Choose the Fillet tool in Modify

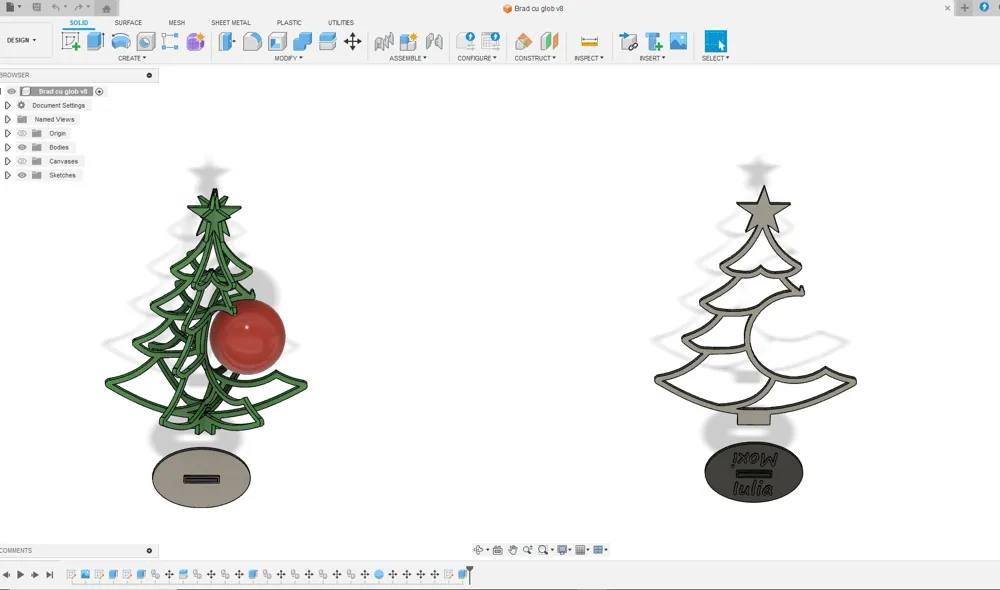click(x=252, y=41)
